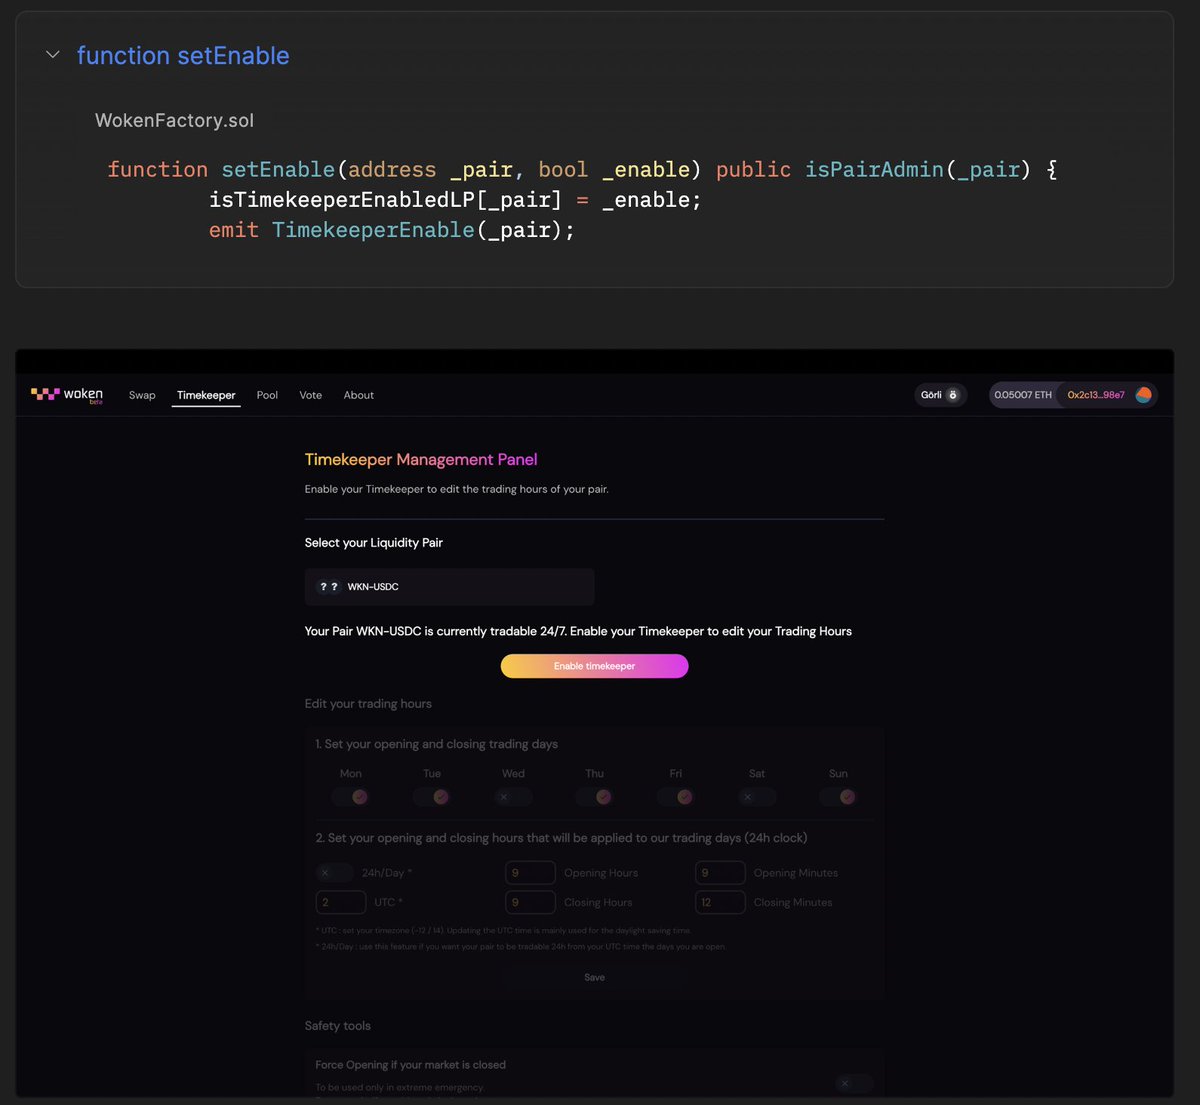Toggle the Mon trading day switch
This screenshot has width=1200, height=1105.
click(351, 797)
